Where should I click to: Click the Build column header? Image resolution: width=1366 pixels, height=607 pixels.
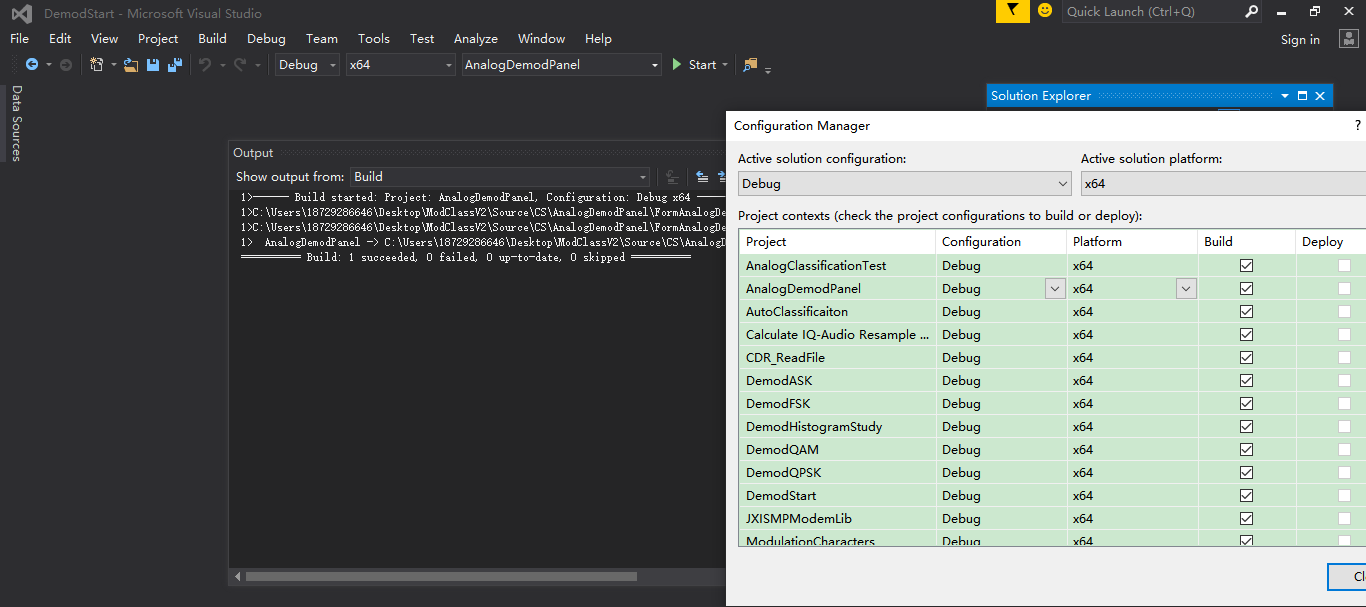pyautogui.click(x=1245, y=242)
